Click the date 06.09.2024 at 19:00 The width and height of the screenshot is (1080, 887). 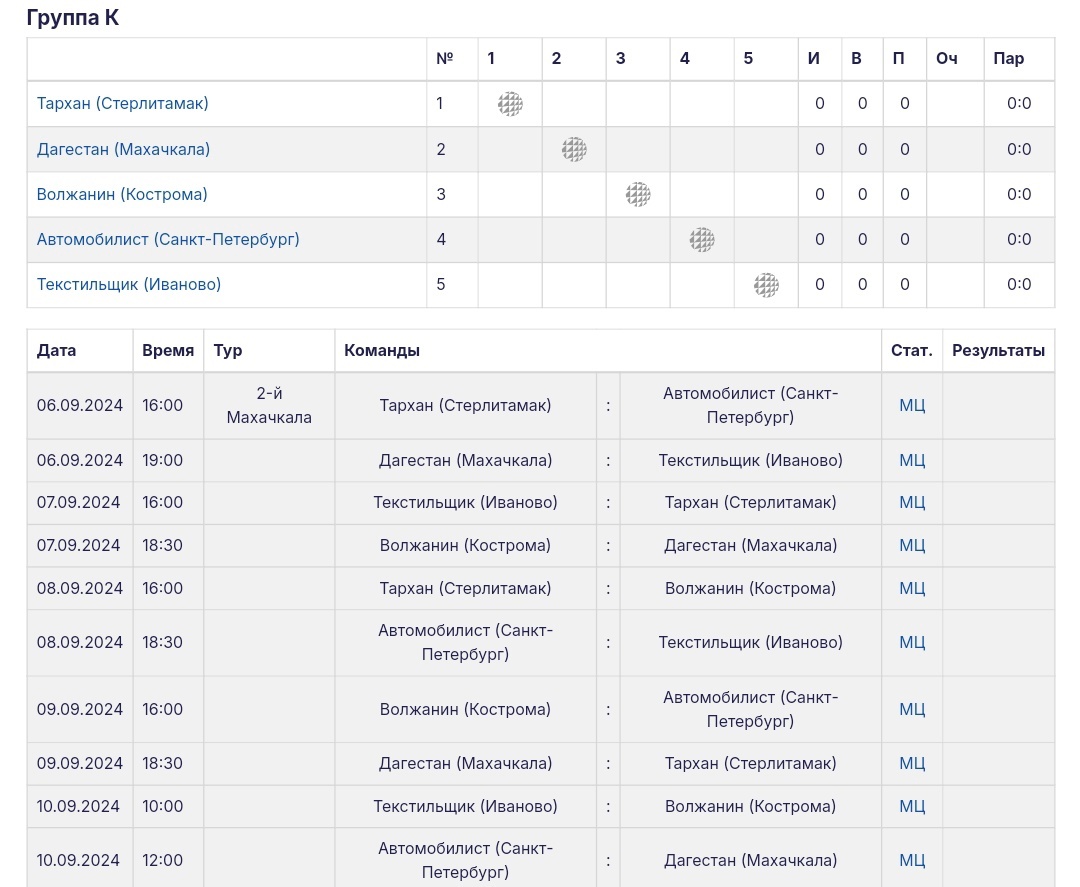(x=80, y=460)
